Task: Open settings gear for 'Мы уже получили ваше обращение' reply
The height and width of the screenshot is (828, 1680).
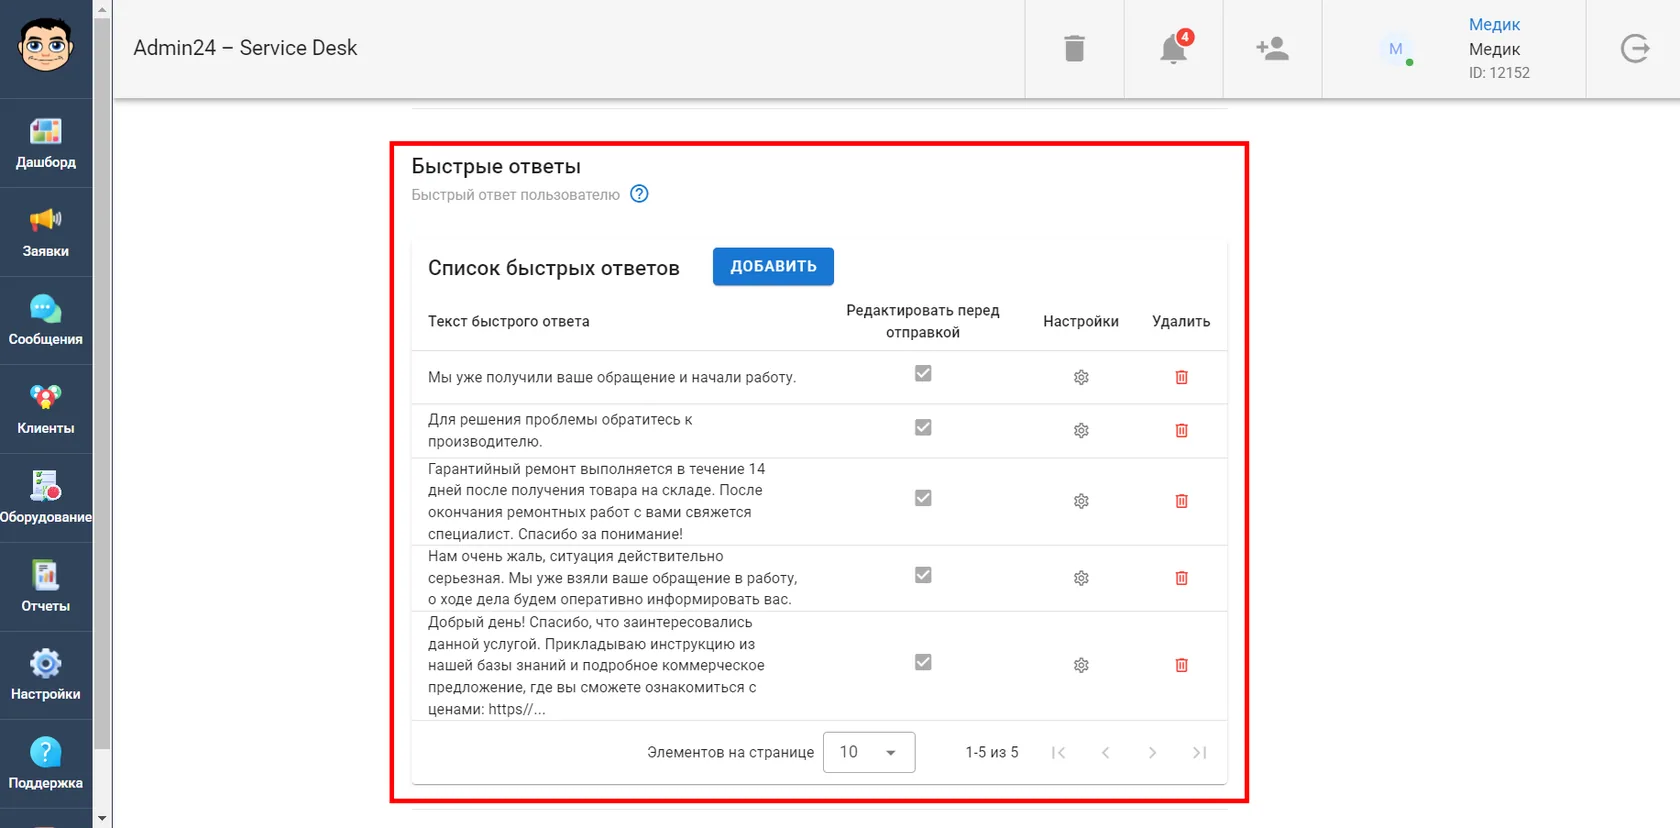Action: coord(1081,377)
